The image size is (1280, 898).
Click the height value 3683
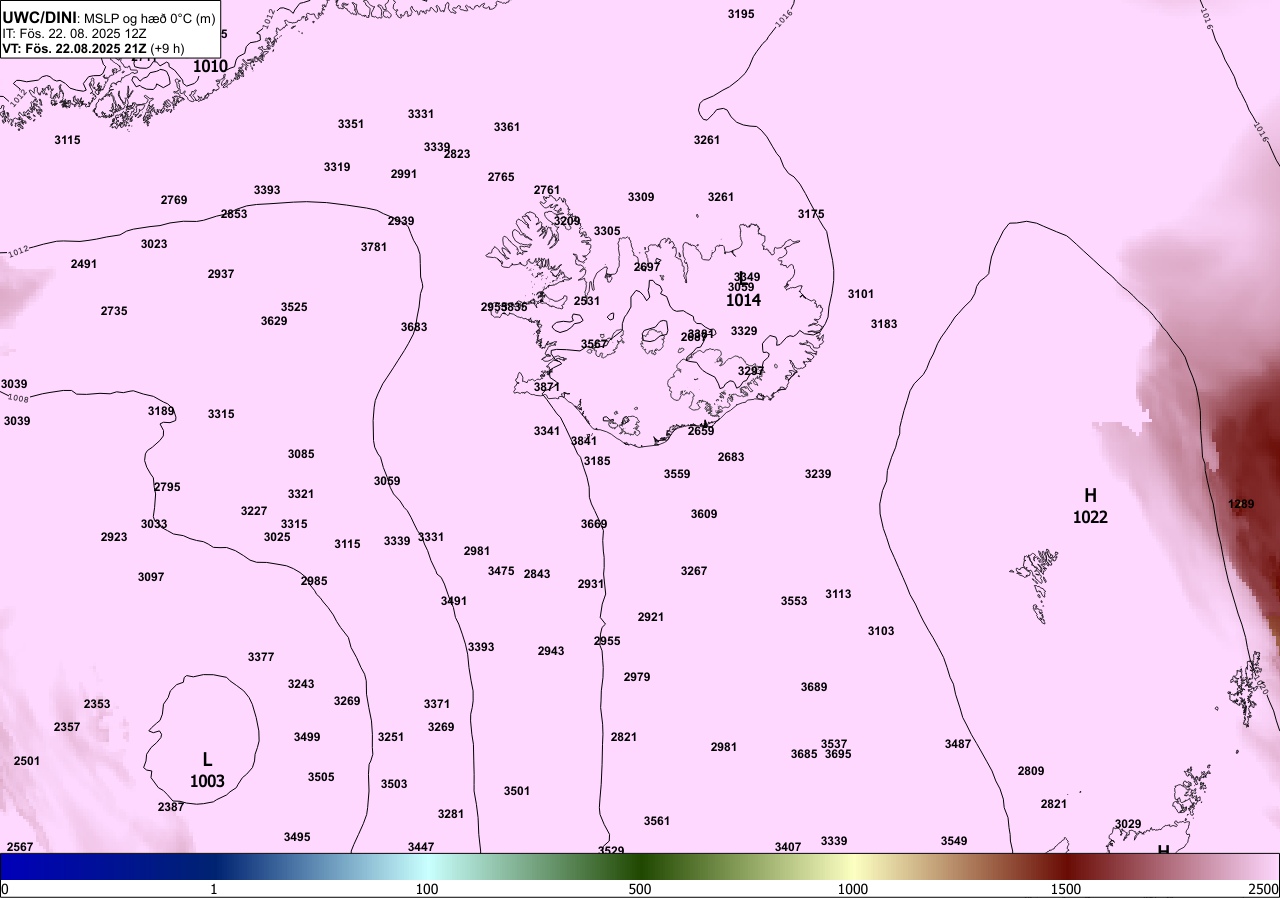414,327
